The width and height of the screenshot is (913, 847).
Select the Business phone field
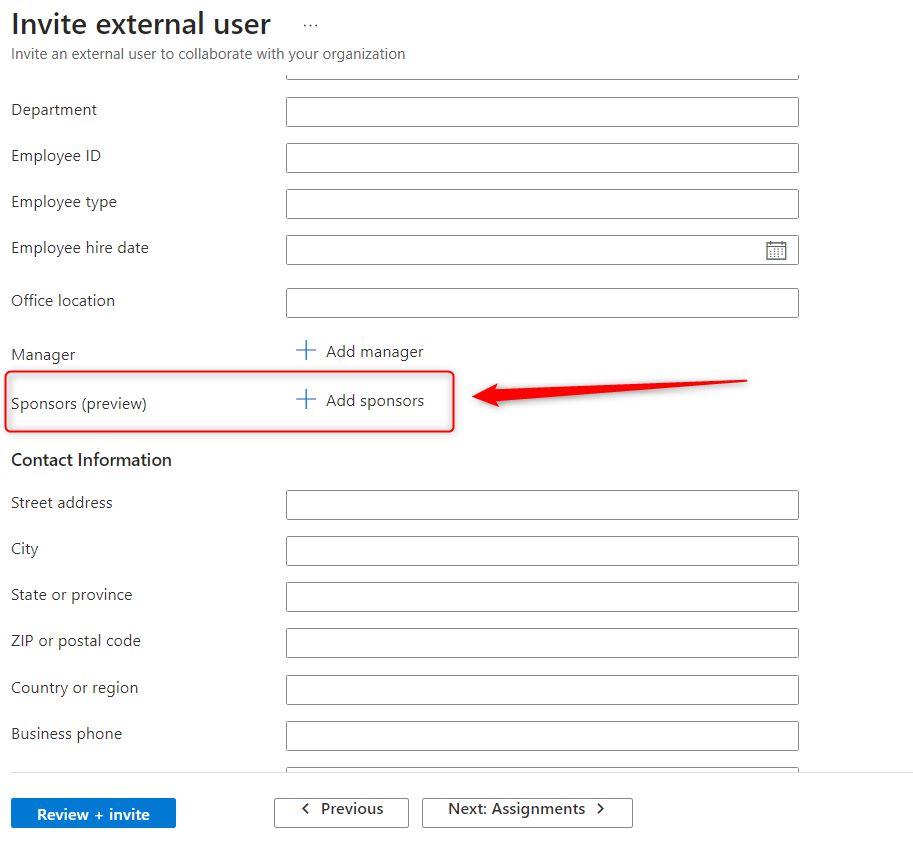tap(541, 736)
